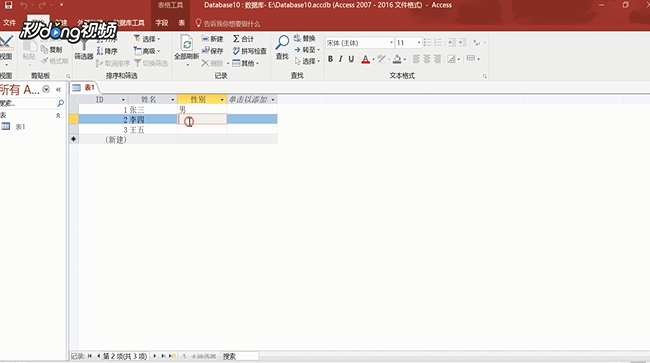
Task: Open the Advanced (高级) filter dropdown
Action: coord(147,51)
